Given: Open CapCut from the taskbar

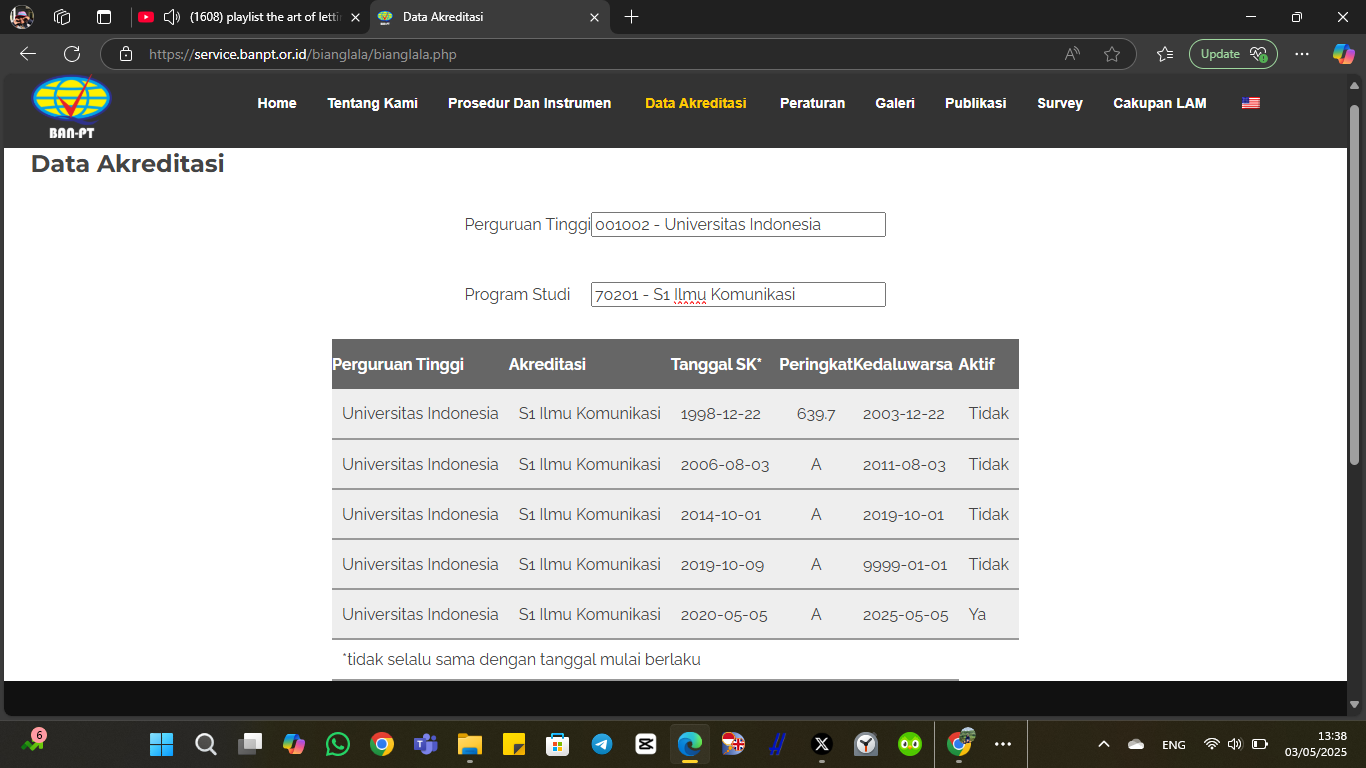Looking at the screenshot, I should coord(646,744).
